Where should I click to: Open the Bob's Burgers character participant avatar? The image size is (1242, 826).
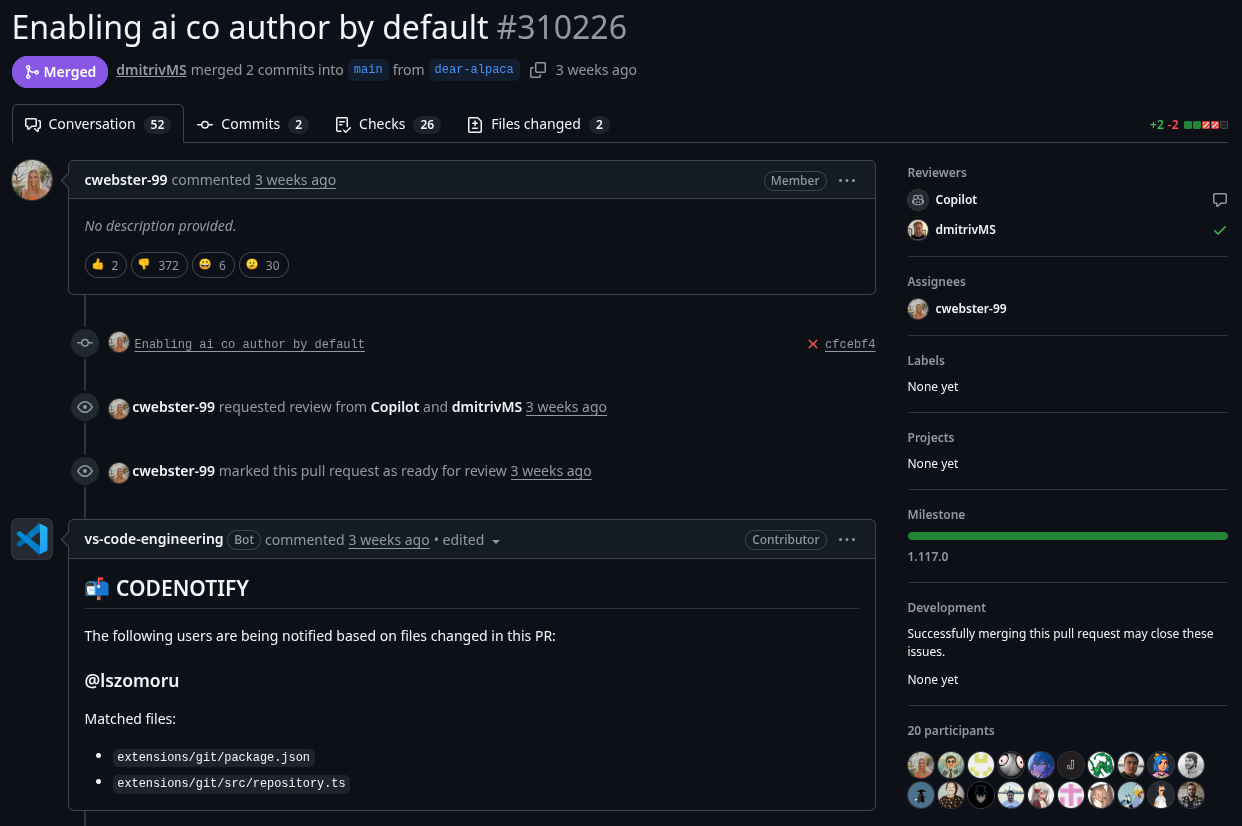click(x=1161, y=795)
